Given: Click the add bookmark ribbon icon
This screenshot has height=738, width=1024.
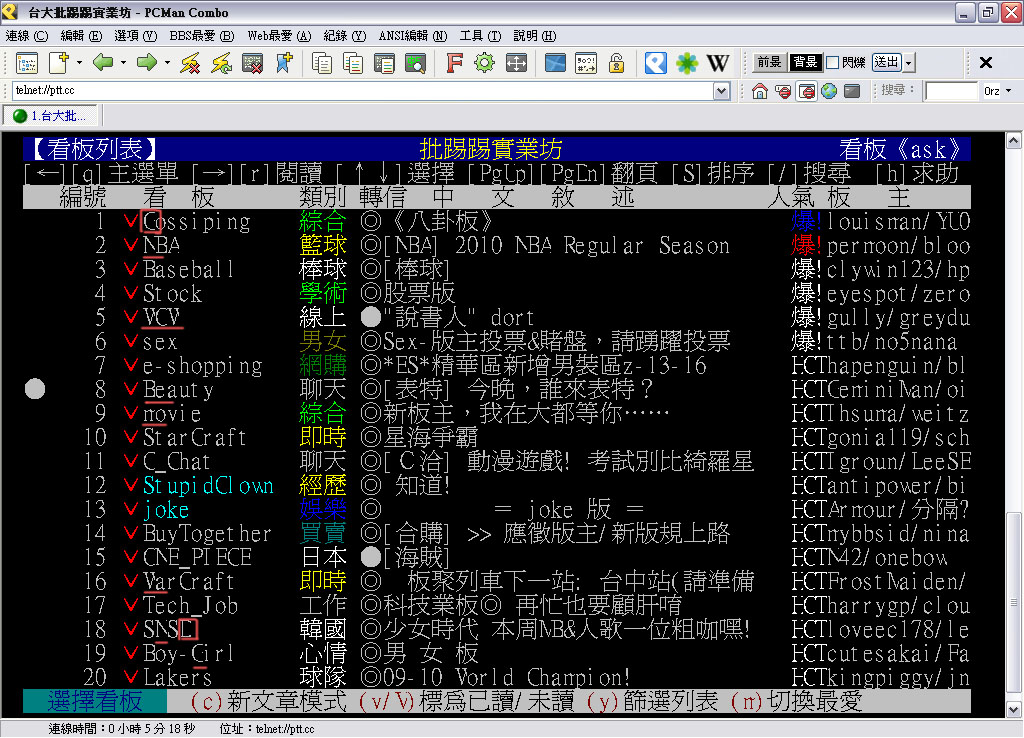Looking at the screenshot, I should (x=284, y=63).
